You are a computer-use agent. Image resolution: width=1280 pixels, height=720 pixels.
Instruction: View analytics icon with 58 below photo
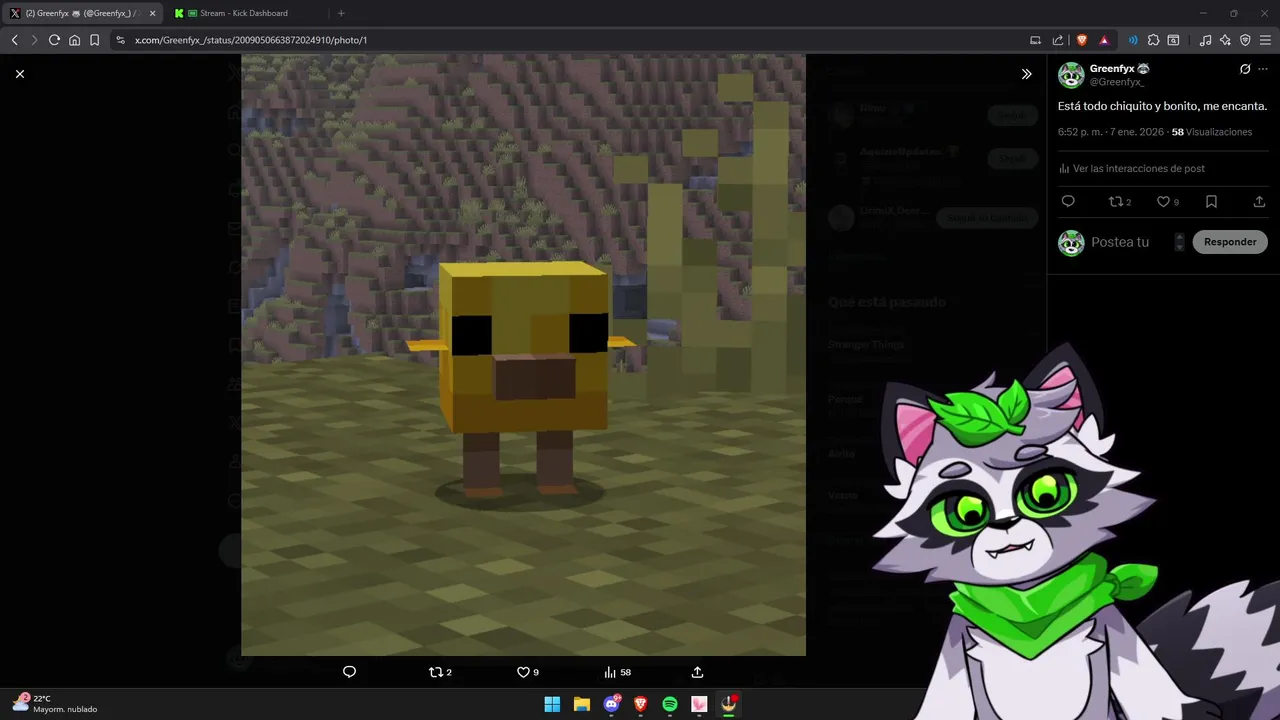617,672
